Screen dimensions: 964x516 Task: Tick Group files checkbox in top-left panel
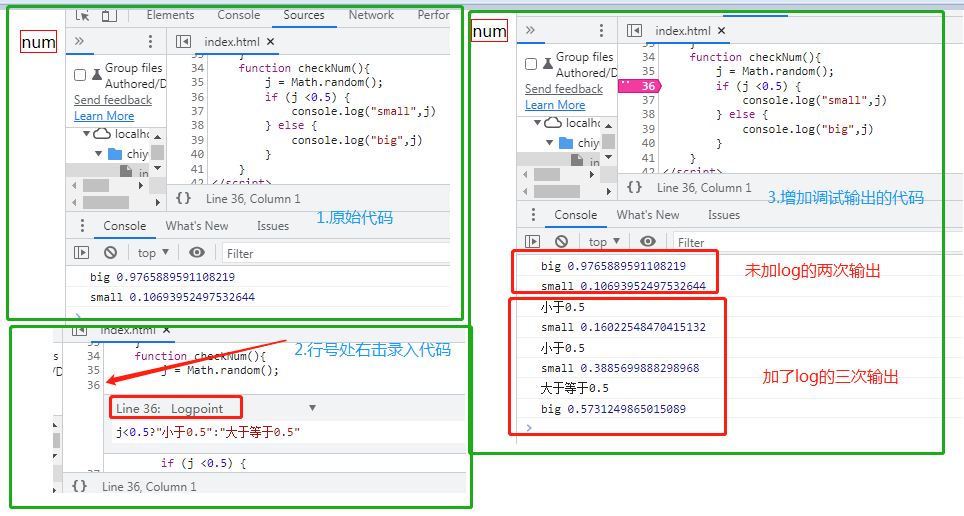(80, 75)
